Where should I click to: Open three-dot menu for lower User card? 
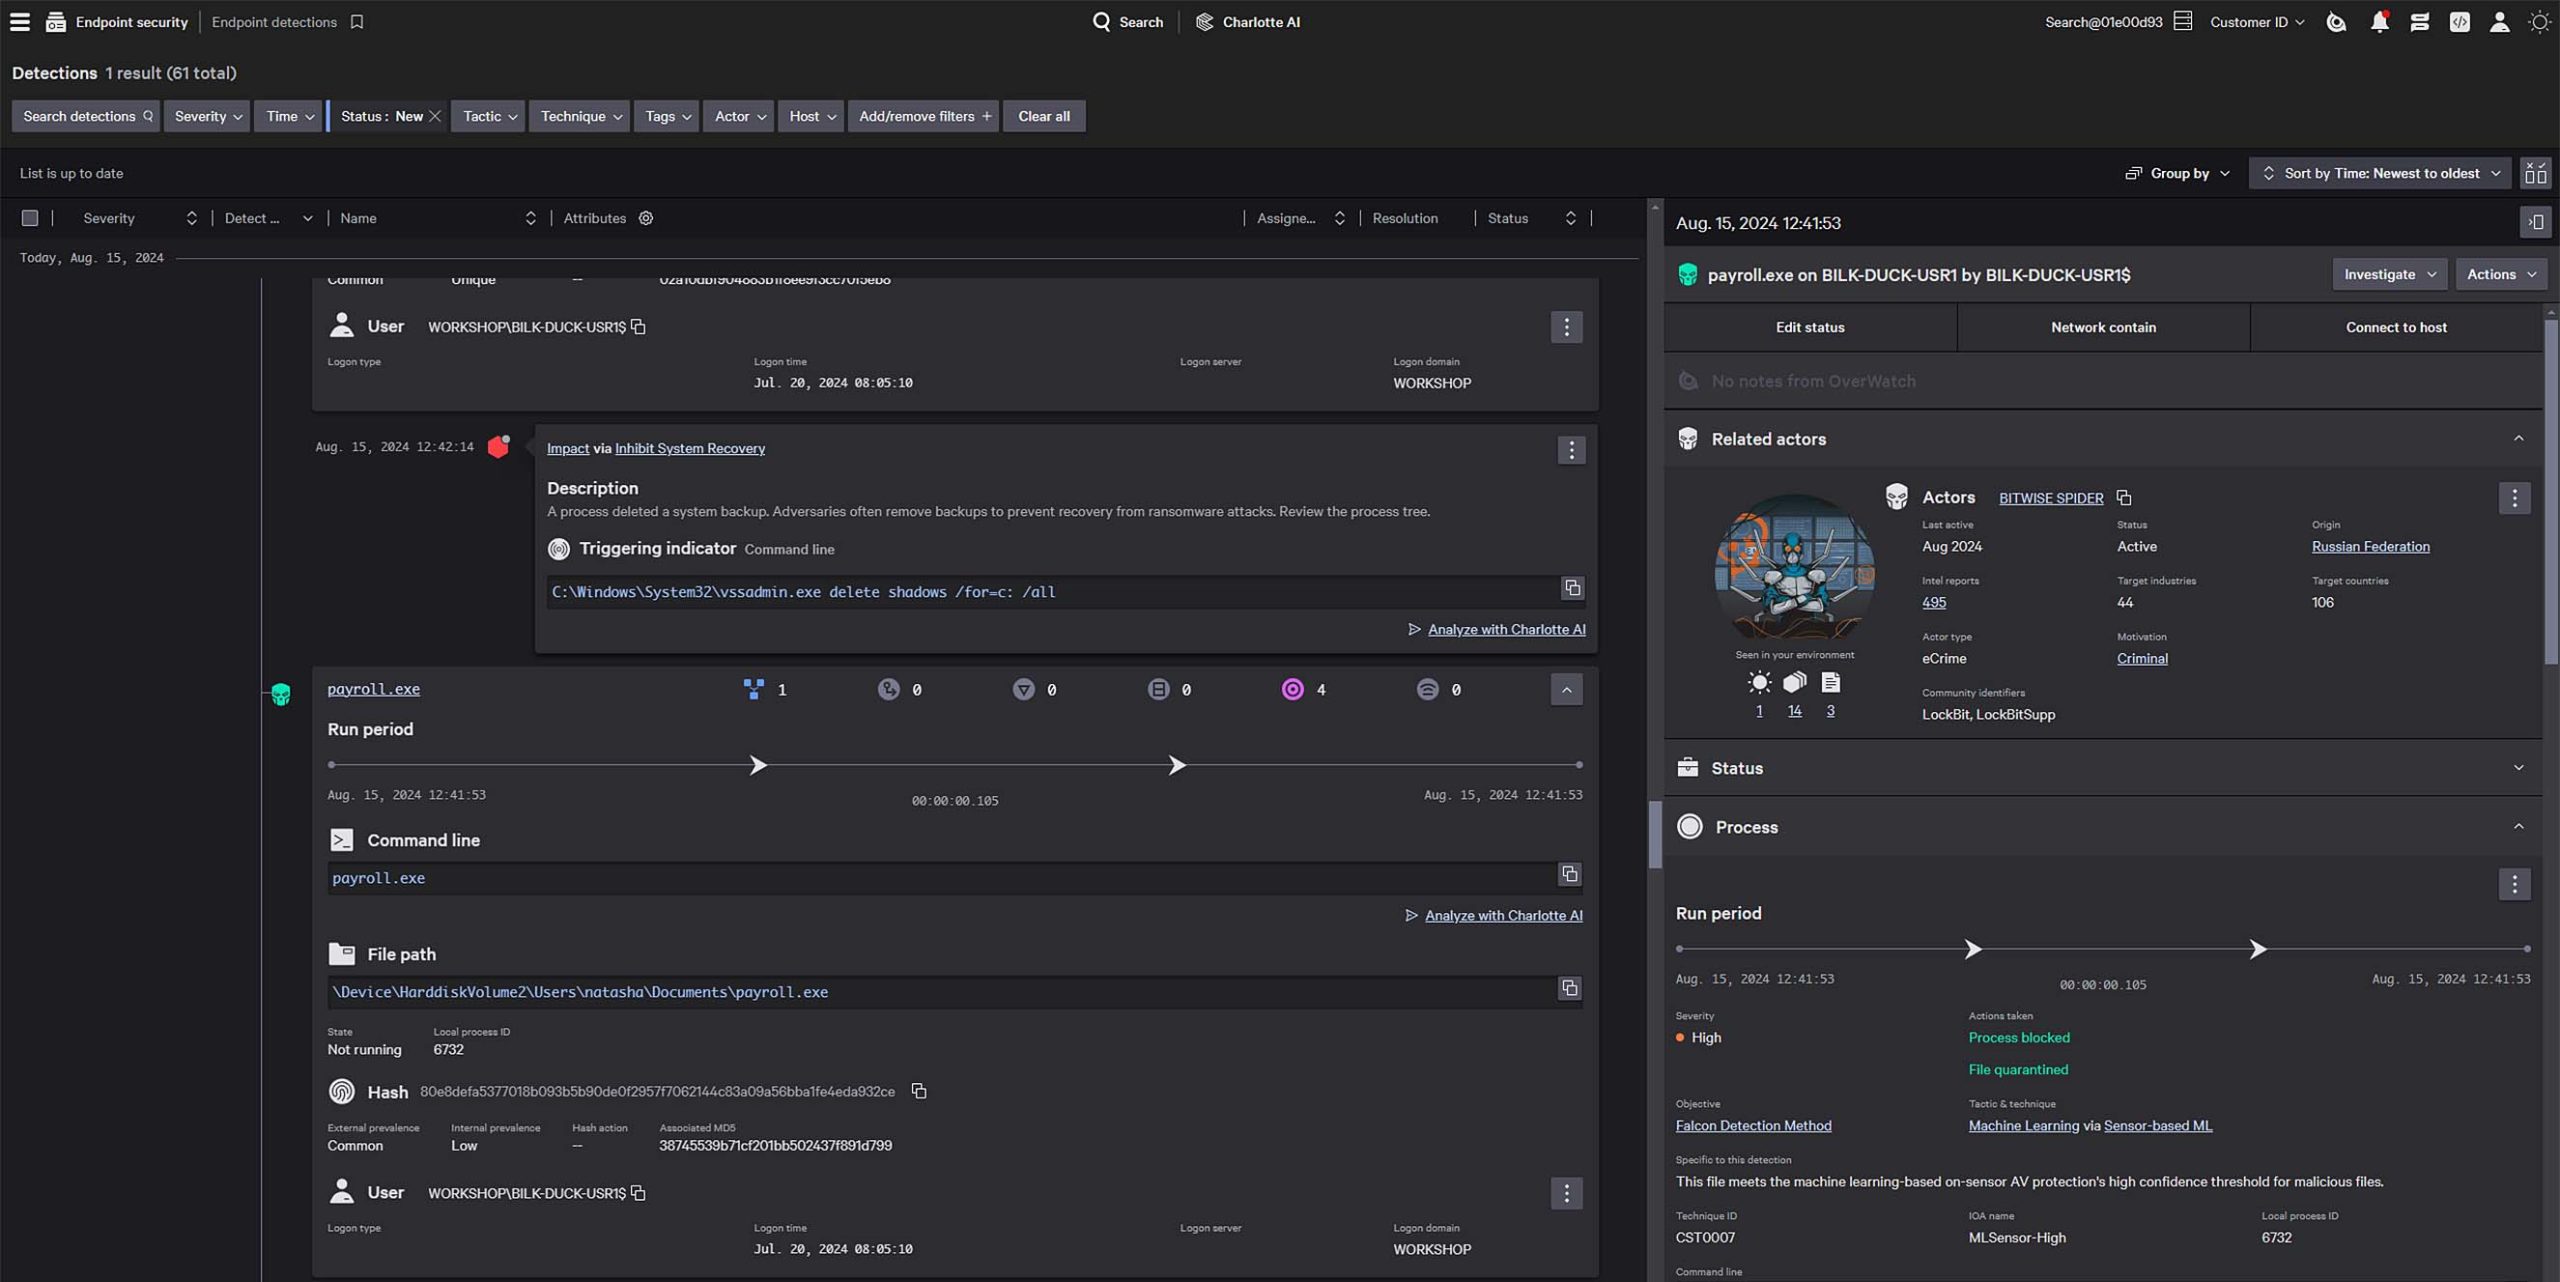coord(1566,1193)
